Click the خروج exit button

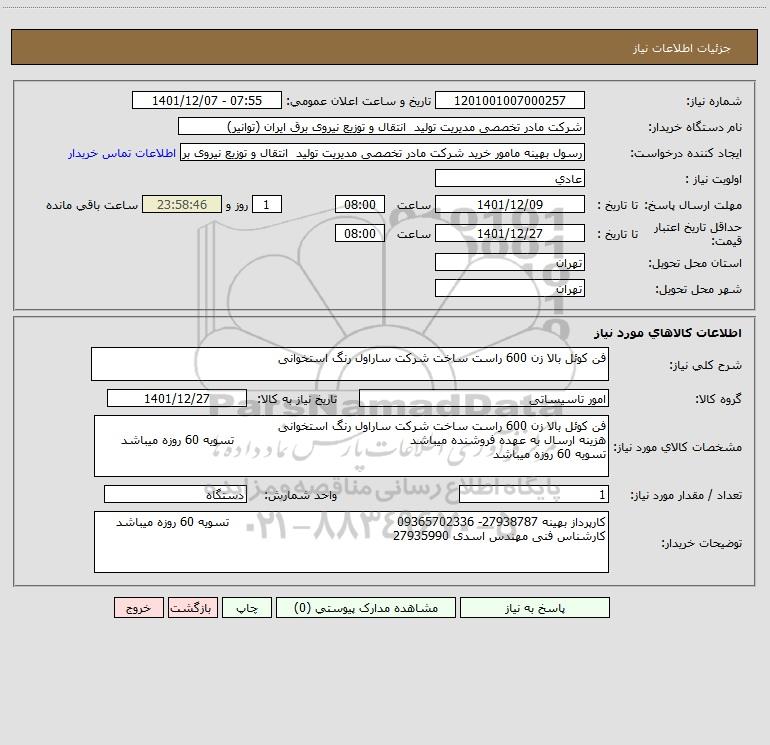pyautogui.click(x=138, y=608)
